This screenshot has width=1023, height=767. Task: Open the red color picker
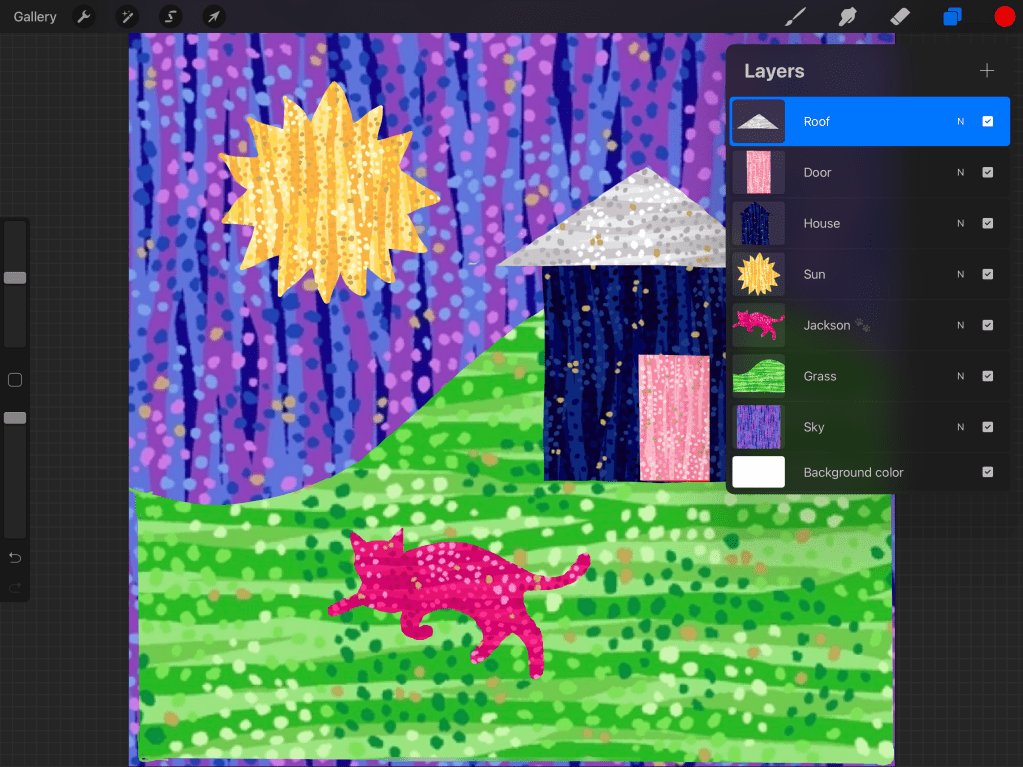point(1004,16)
